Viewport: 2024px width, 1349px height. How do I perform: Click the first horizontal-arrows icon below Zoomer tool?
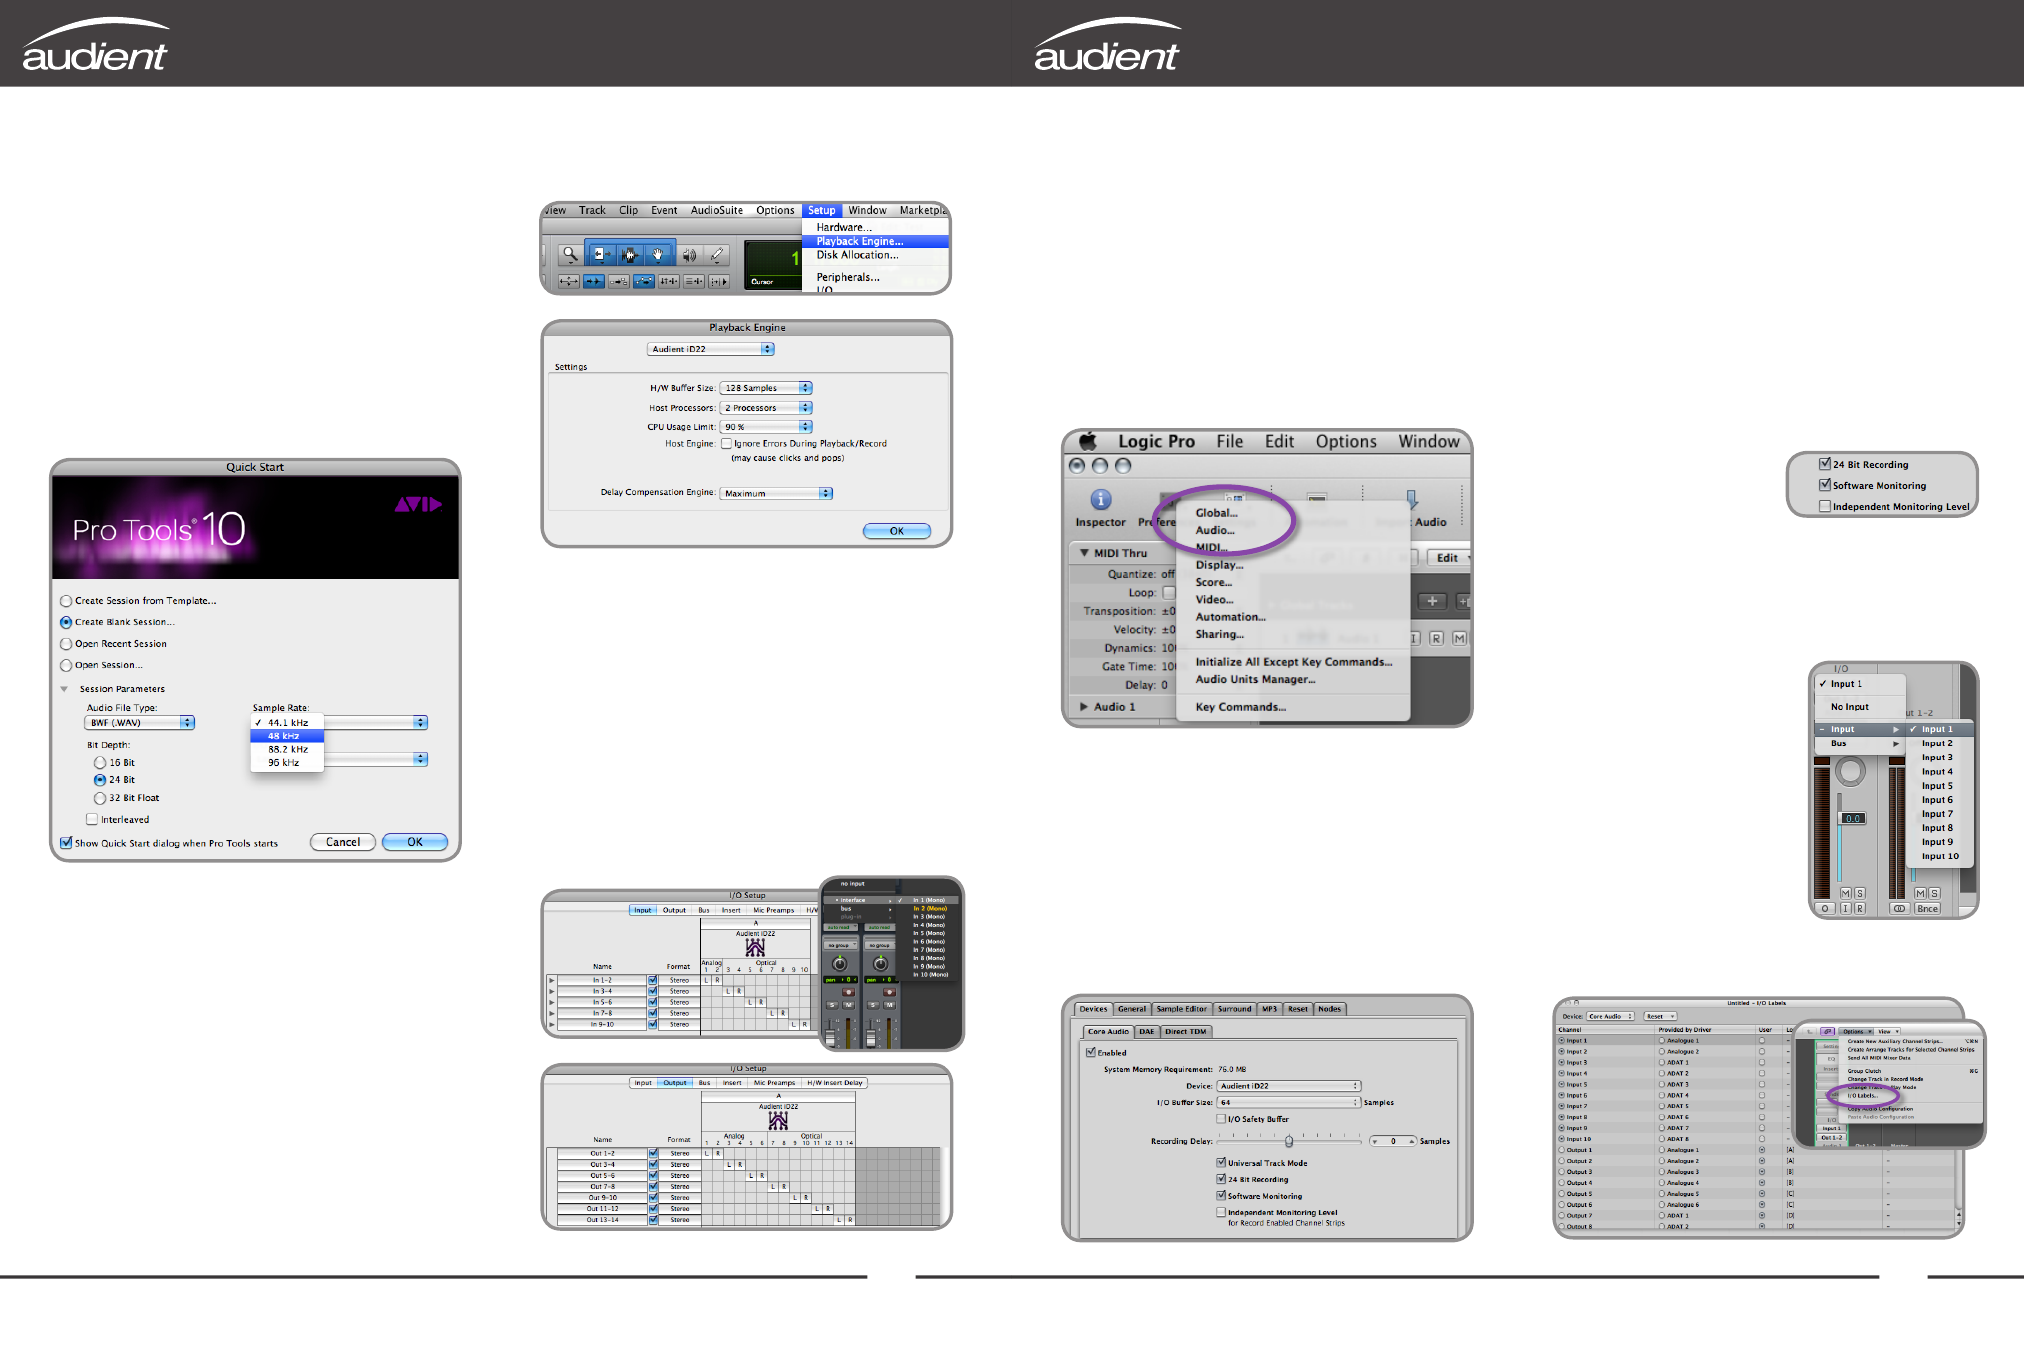tap(569, 282)
